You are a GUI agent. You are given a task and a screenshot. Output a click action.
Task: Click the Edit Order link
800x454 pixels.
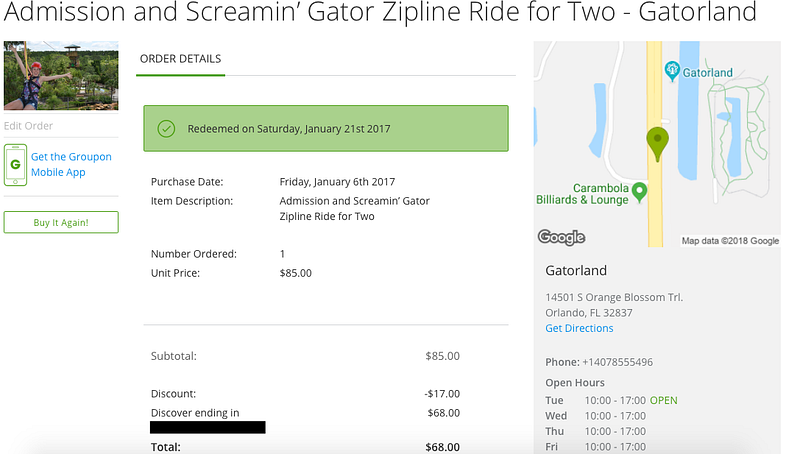tap(28, 126)
